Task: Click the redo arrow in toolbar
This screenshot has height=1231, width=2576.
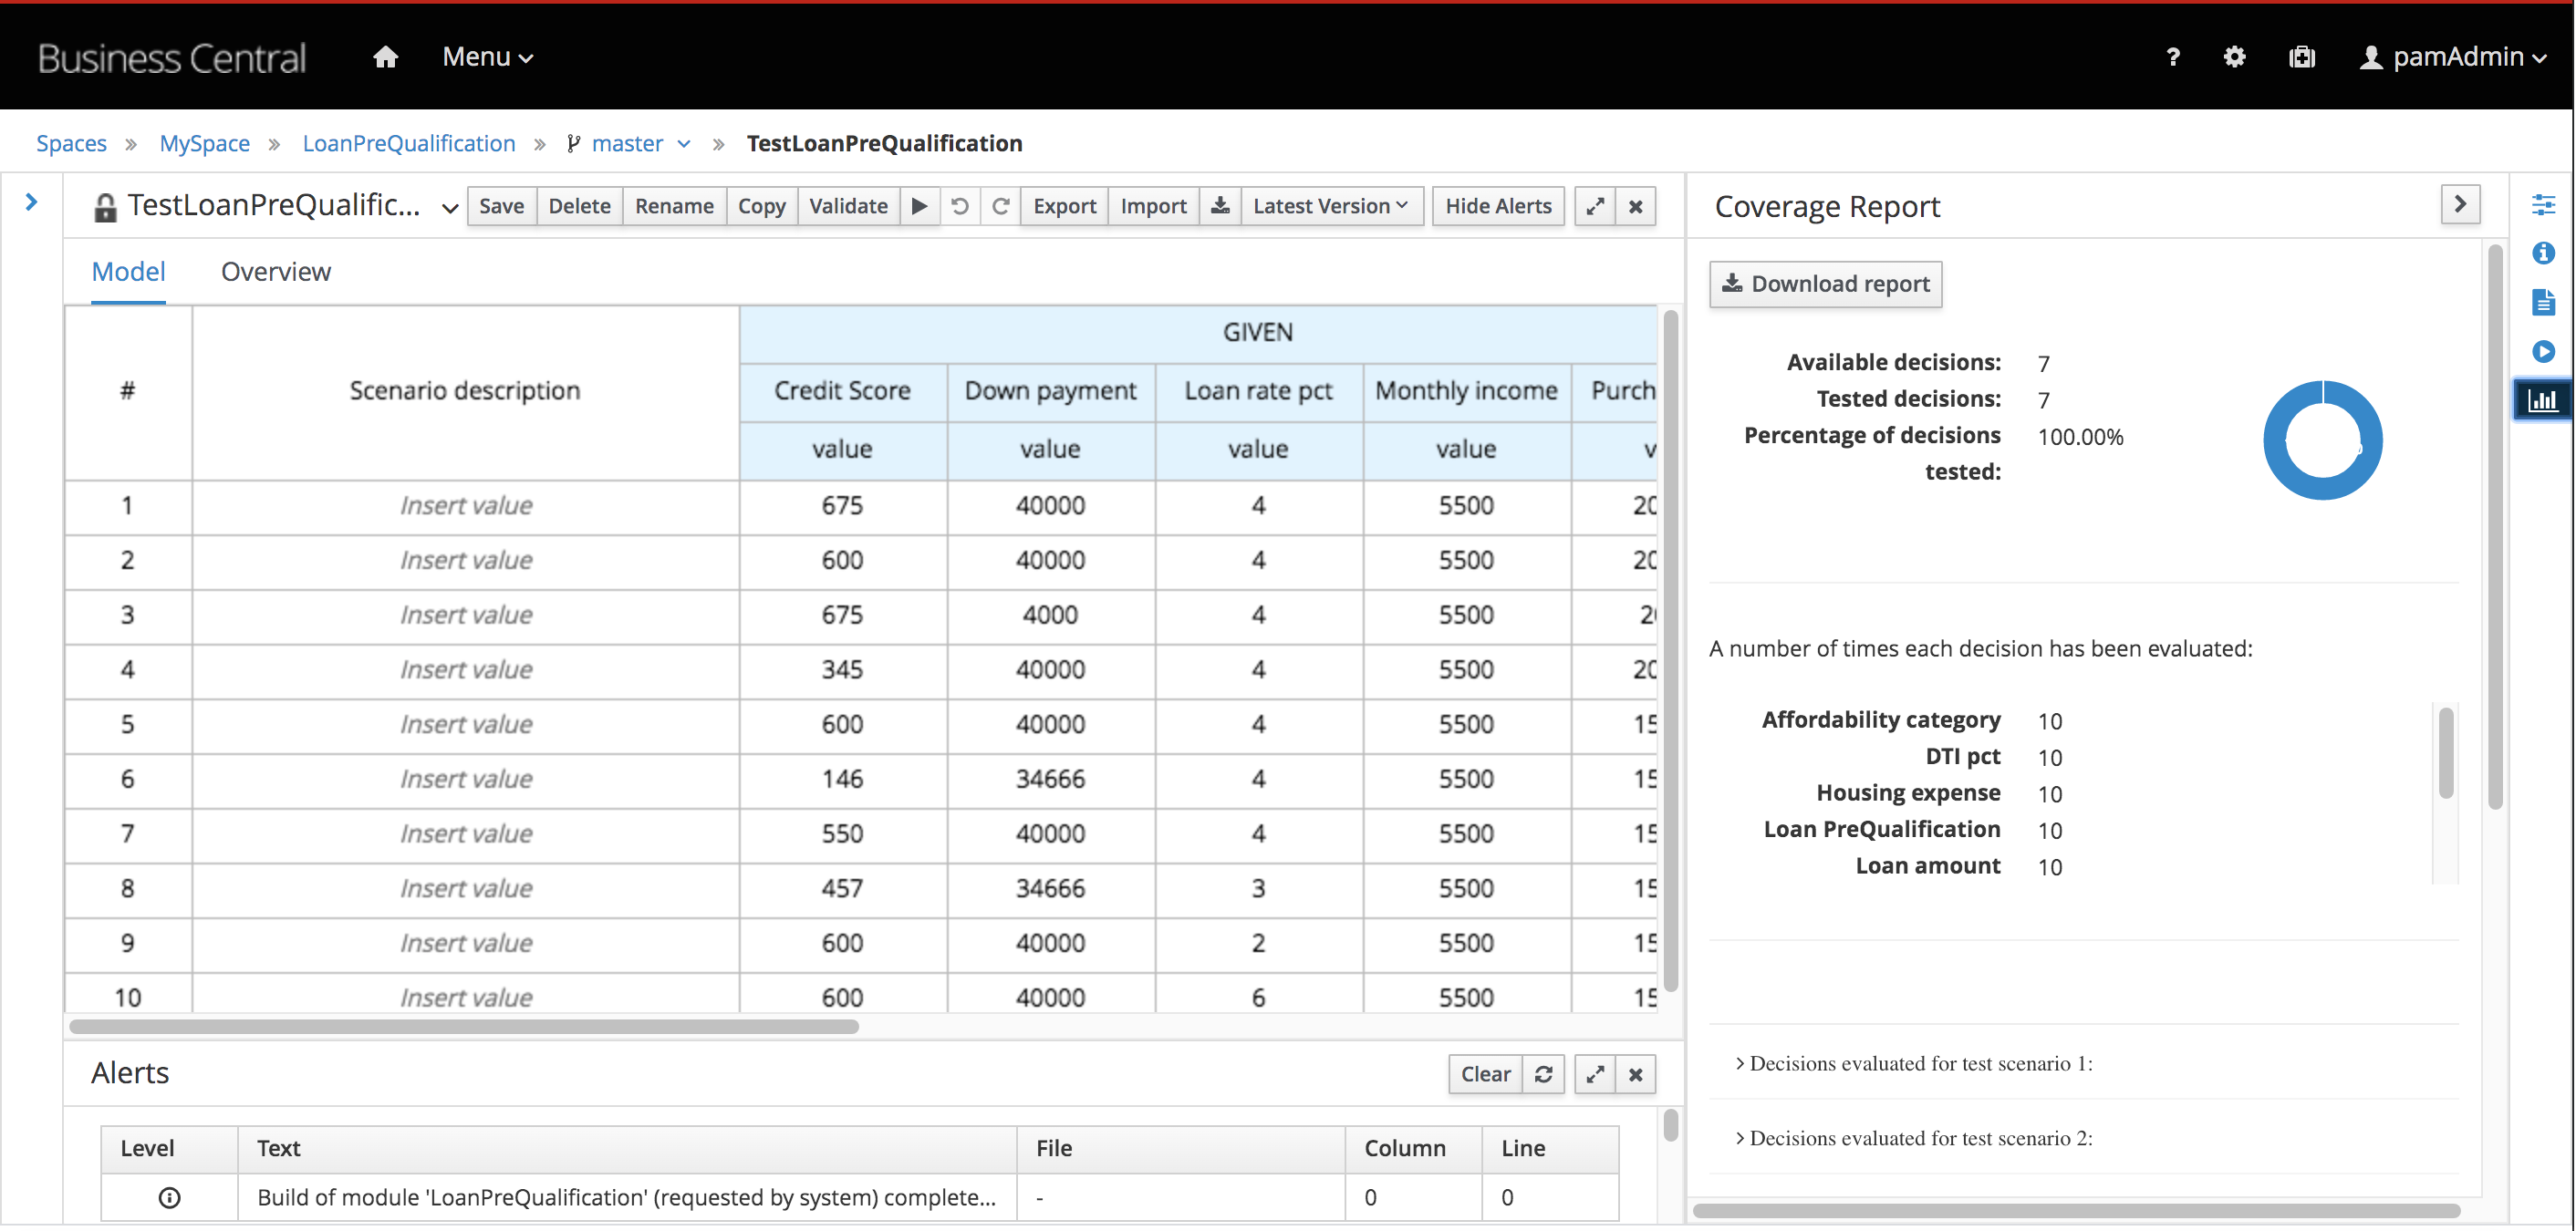Action: [x=1000, y=206]
